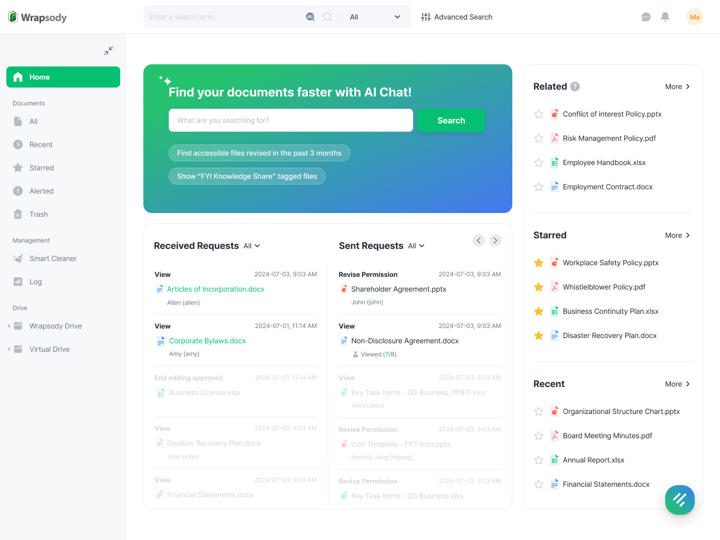Star Employment Contract.docx
Screen dimensions: 720x540
539,187
